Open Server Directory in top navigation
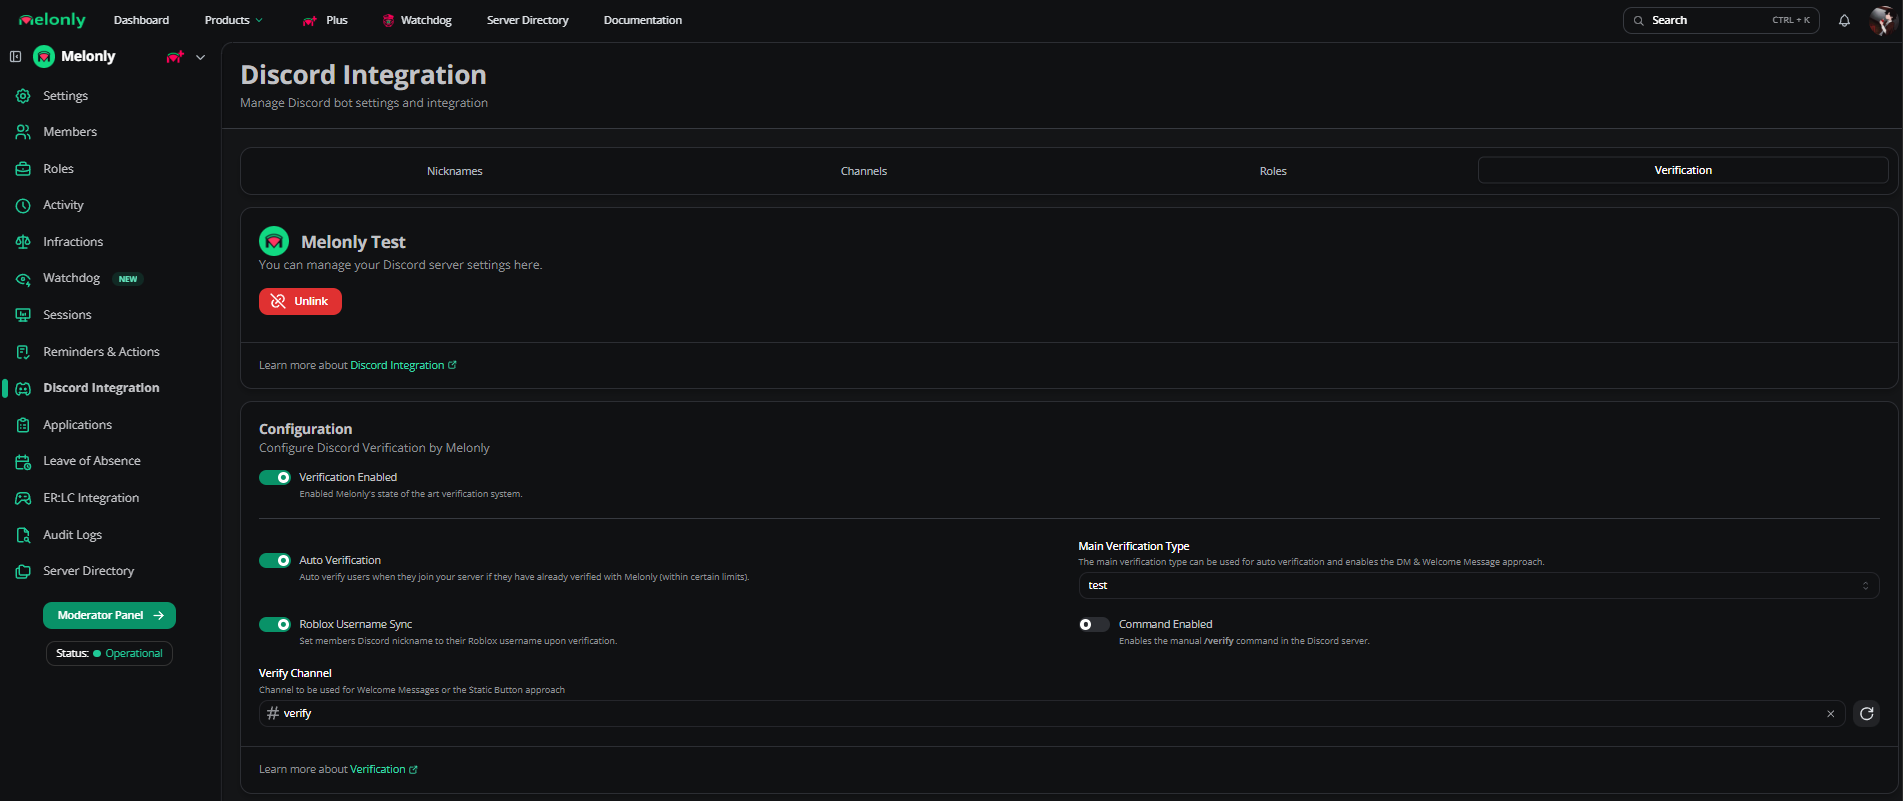The height and width of the screenshot is (801, 1903). coord(528,20)
